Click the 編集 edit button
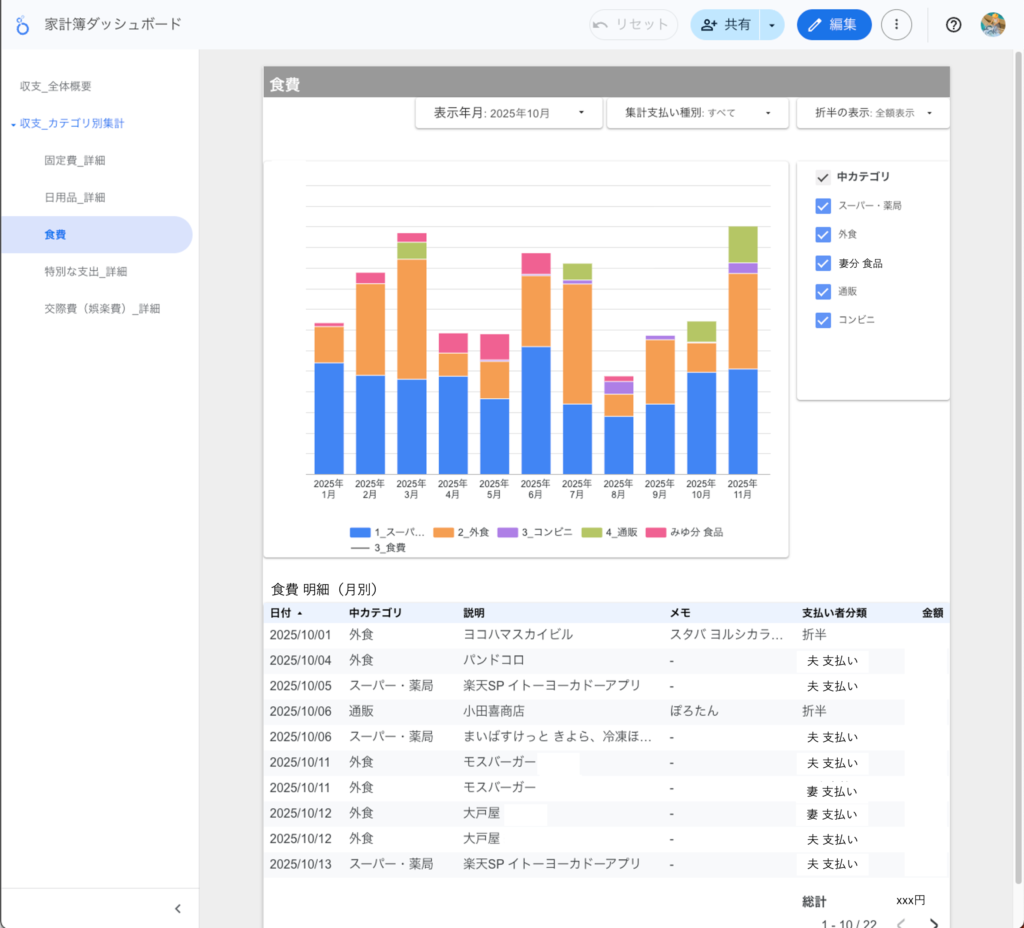This screenshot has width=1024, height=928. (833, 25)
